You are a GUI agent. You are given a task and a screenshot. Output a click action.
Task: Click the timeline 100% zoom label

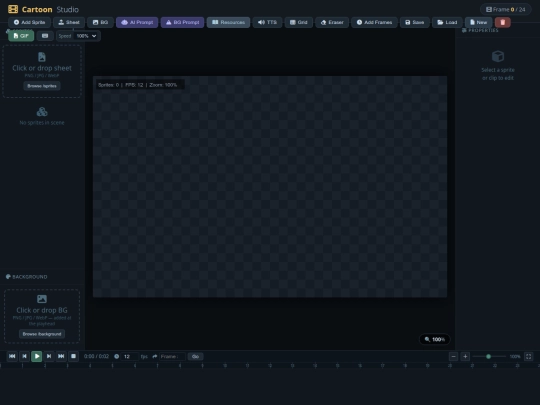tap(515, 356)
